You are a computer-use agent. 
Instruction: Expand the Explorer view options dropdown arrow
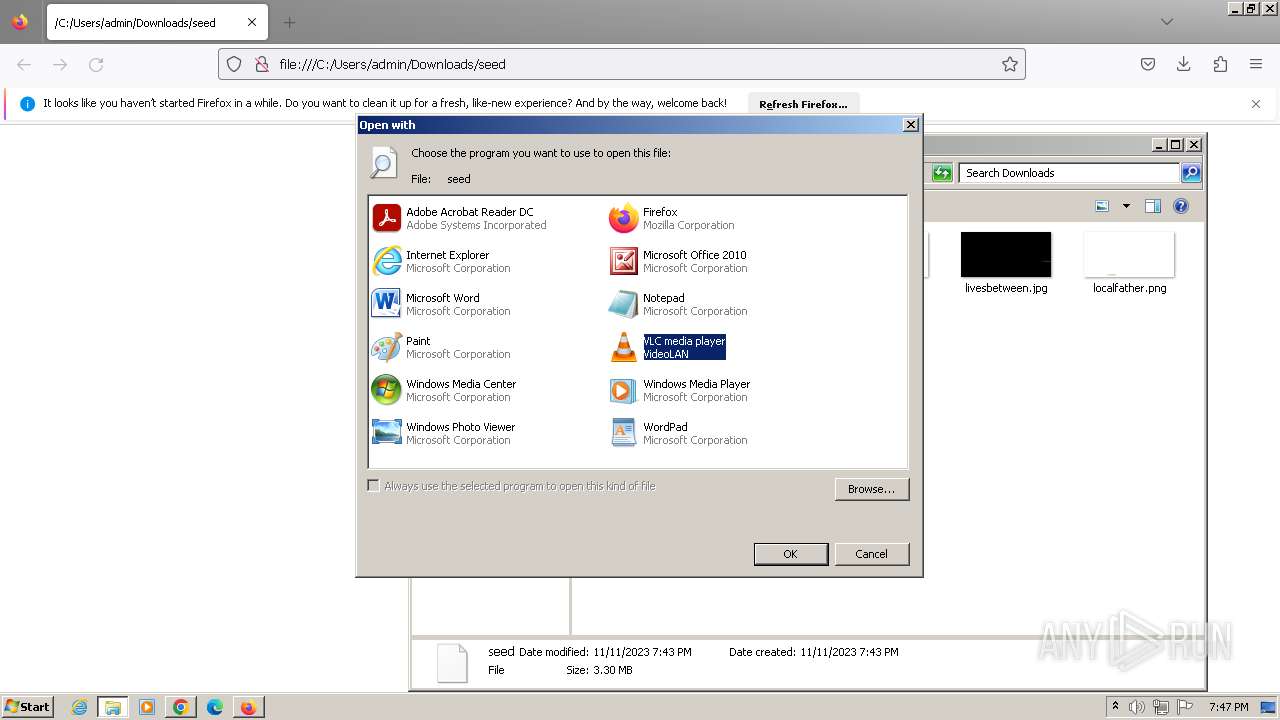pos(1126,206)
